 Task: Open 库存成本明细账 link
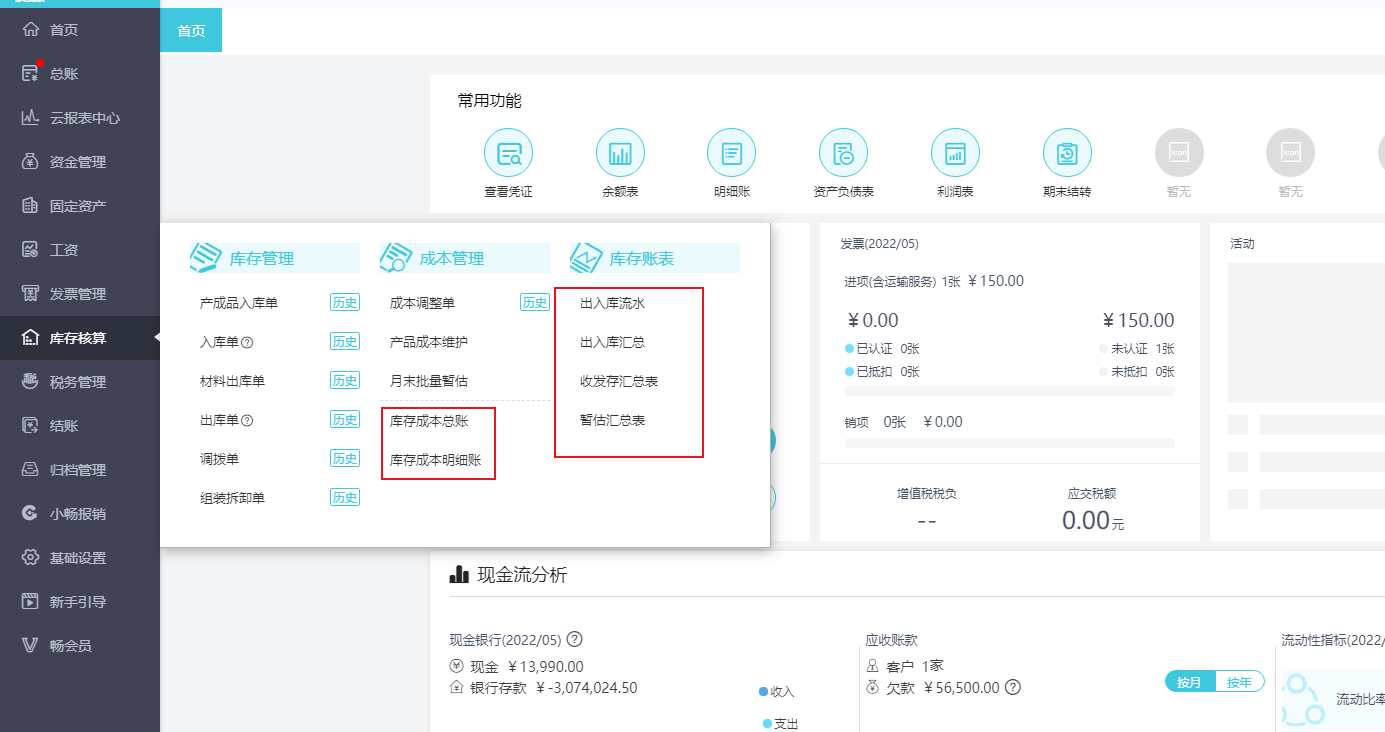tap(435, 460)
